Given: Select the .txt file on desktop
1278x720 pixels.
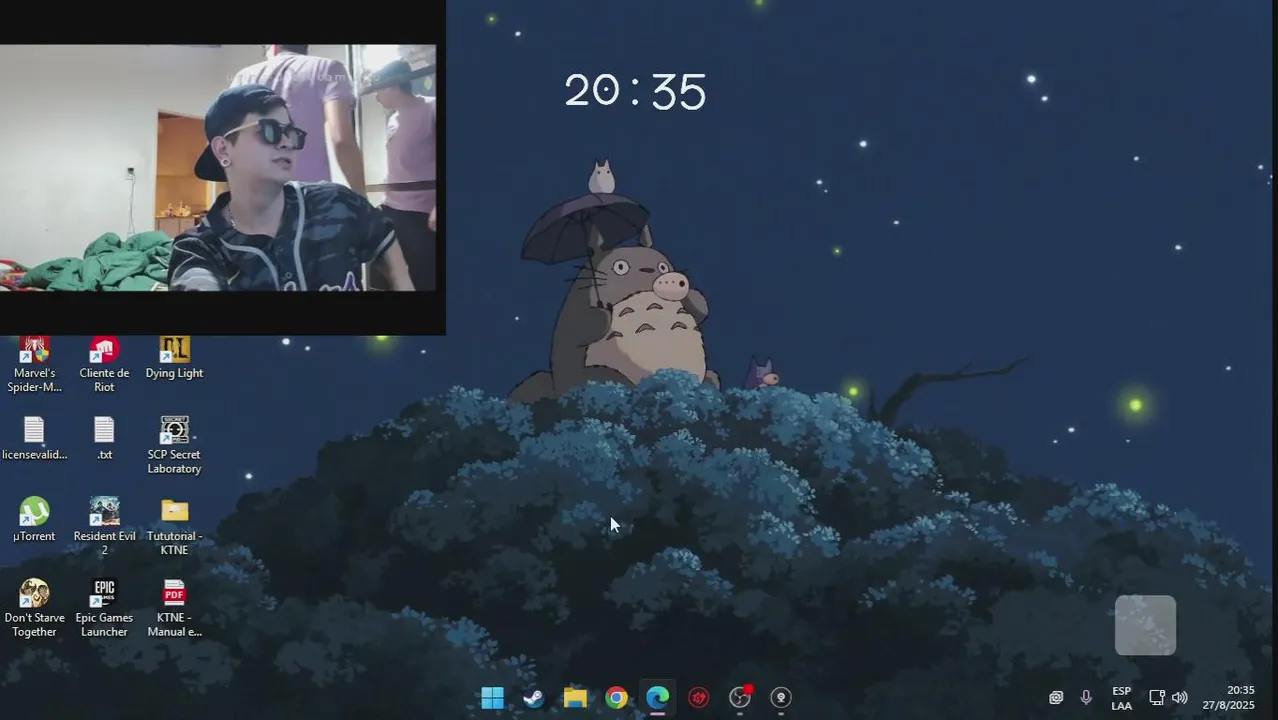Looking at the screenshot, I should pyautogui.click(x=104, y=439).
